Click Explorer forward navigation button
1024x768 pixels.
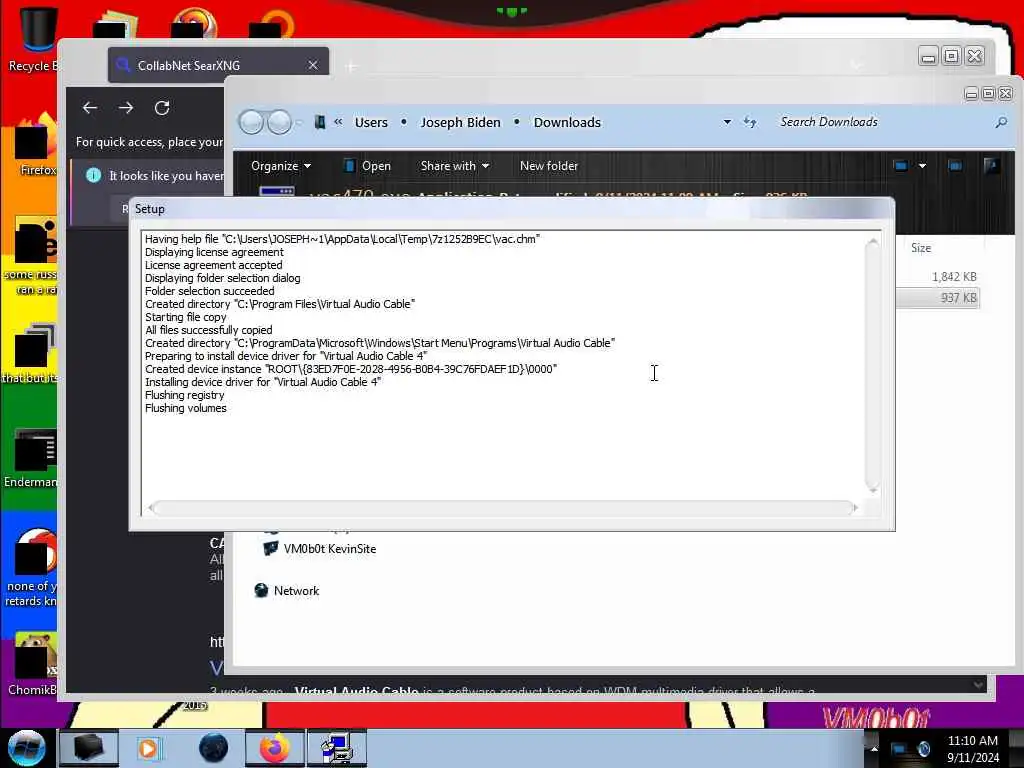[x=280, y=122]
